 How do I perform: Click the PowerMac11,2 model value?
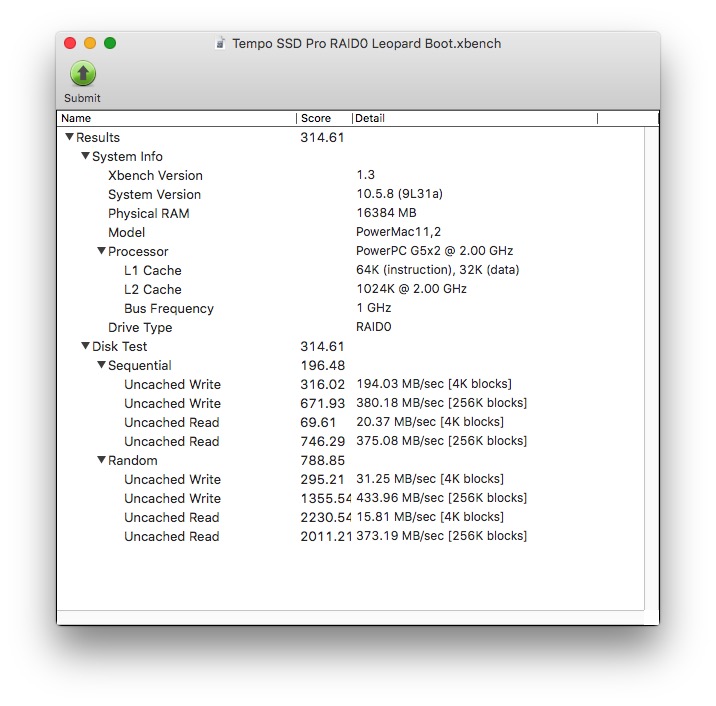coord(398,232)
